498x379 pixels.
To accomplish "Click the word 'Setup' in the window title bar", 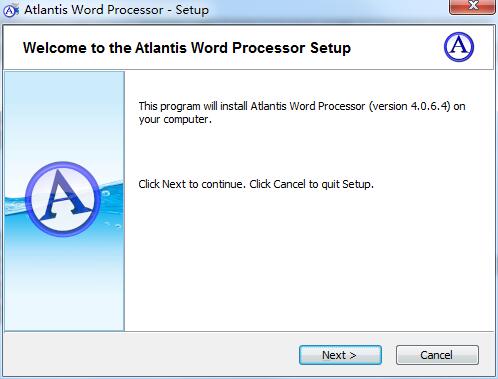I will pos(192,10).
